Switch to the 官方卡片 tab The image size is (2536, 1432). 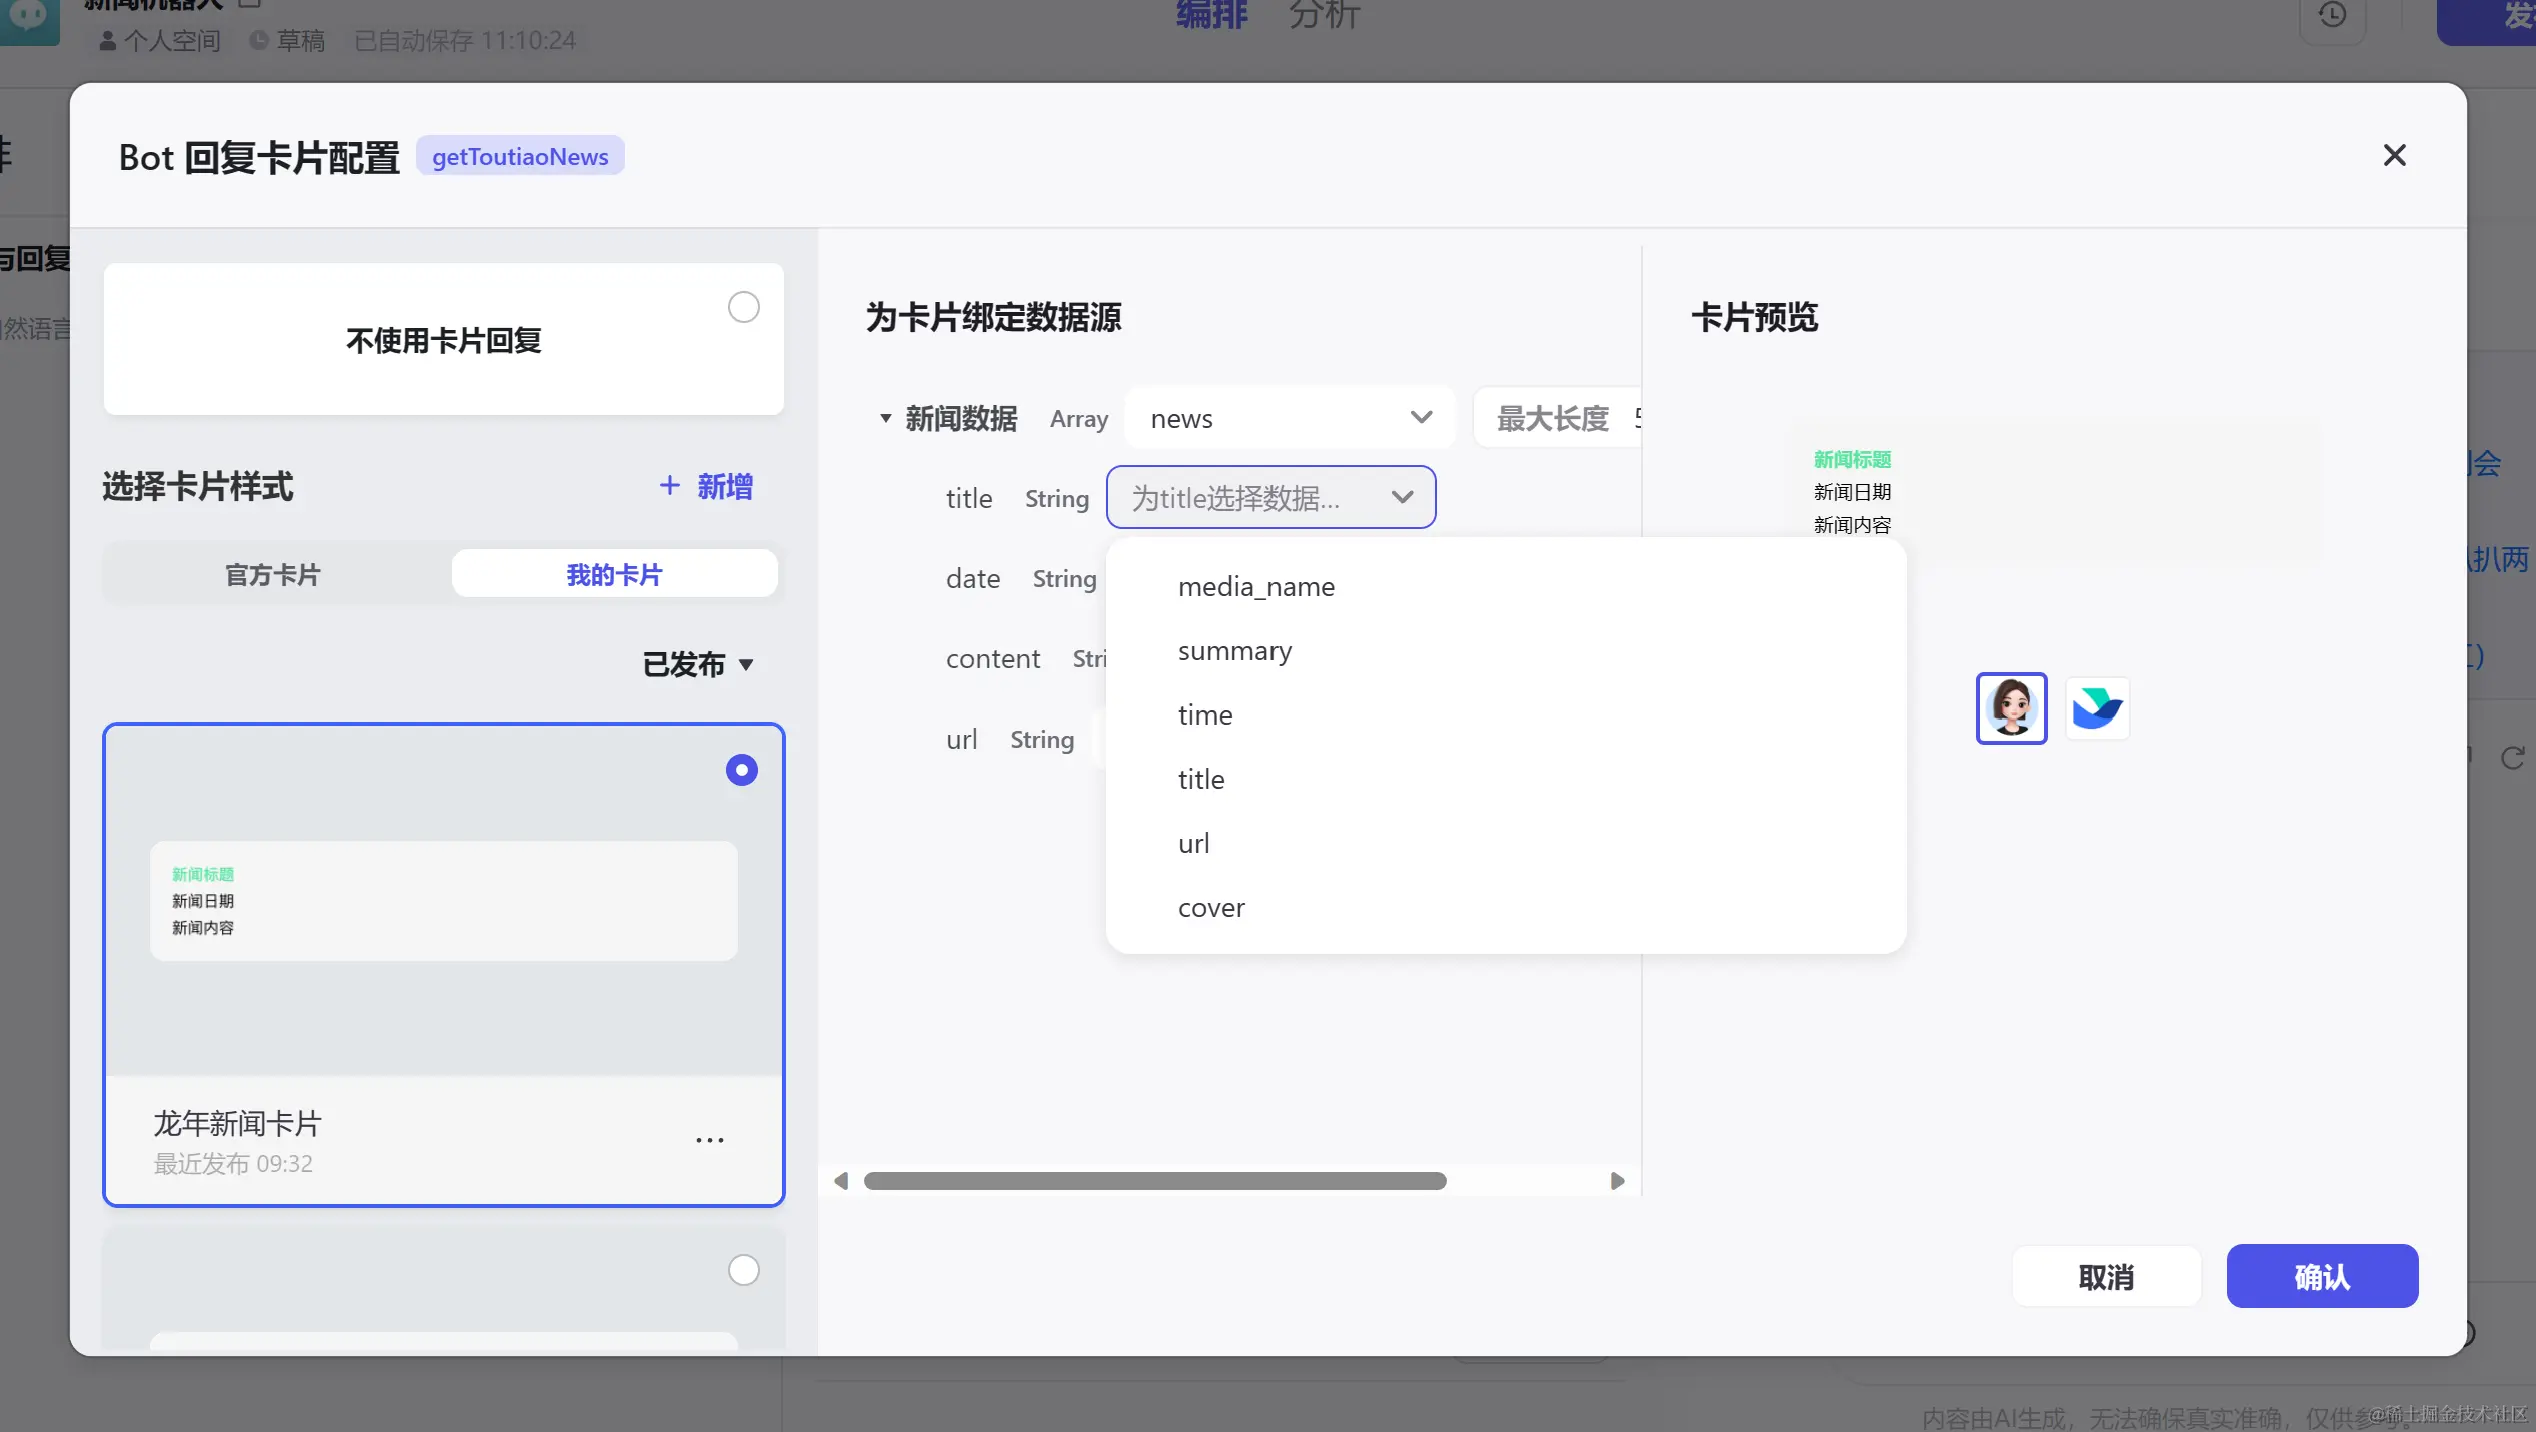[x=272, y=574]
